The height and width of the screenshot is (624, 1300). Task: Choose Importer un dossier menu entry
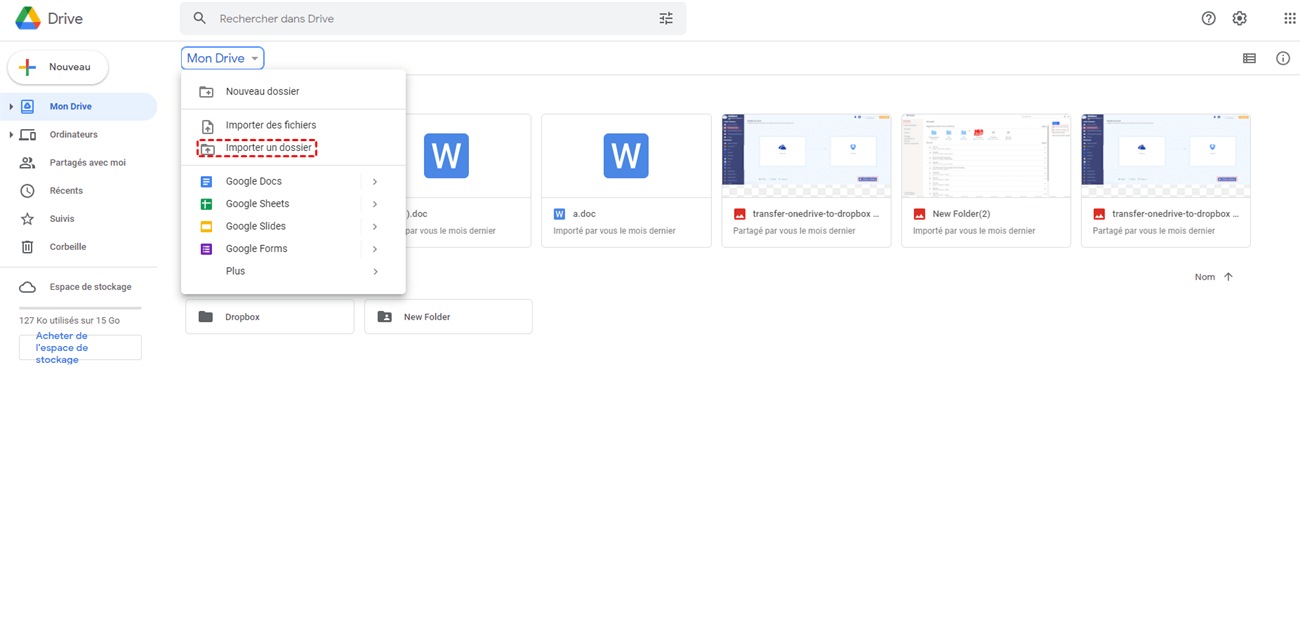(293, 148)
